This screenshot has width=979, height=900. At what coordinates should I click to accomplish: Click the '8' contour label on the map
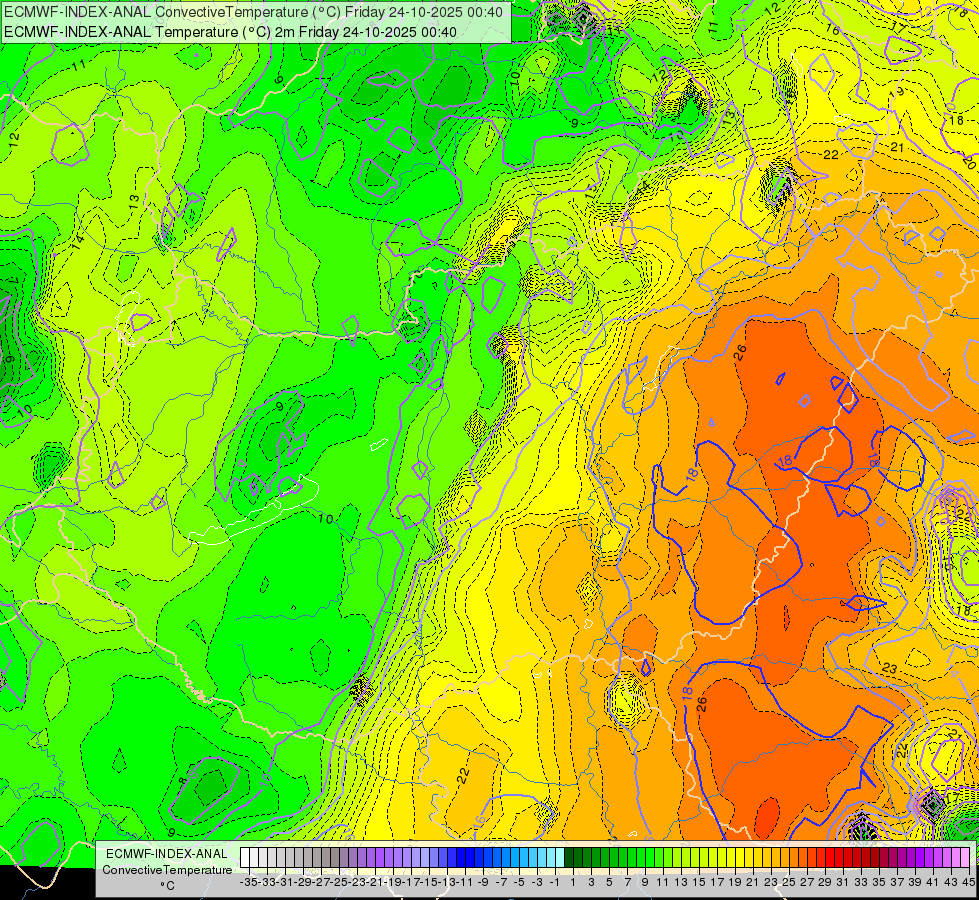click(x=182, y=780)
